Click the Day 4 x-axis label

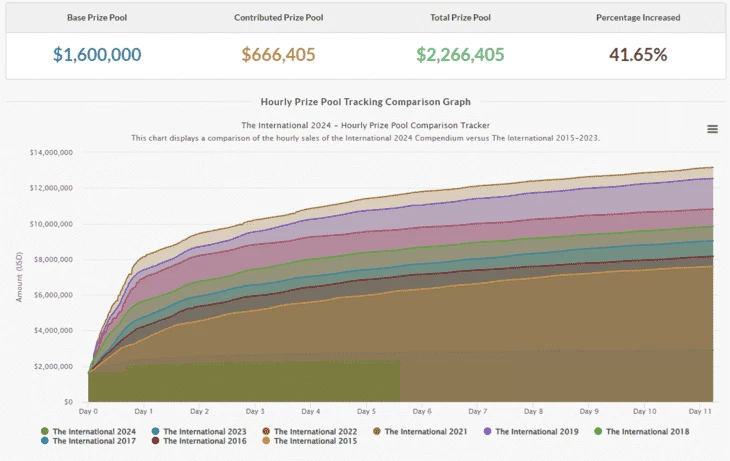(311, 411)
